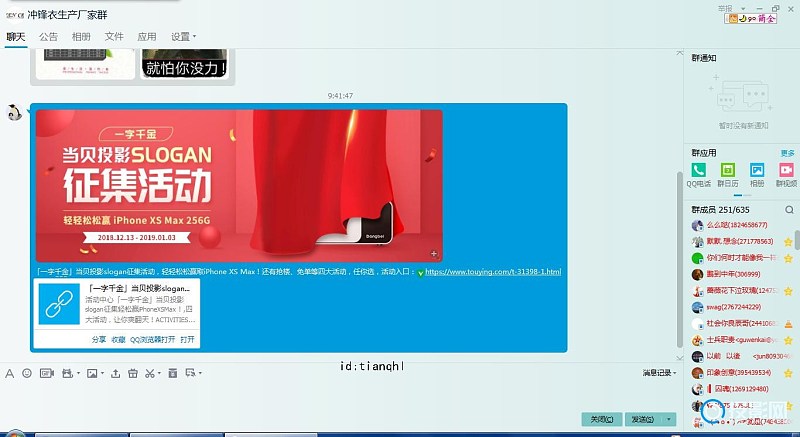Search group members with magnifier icon
Image resolution: width=800 pixels, height=437 pixels.
pos(789,210)
